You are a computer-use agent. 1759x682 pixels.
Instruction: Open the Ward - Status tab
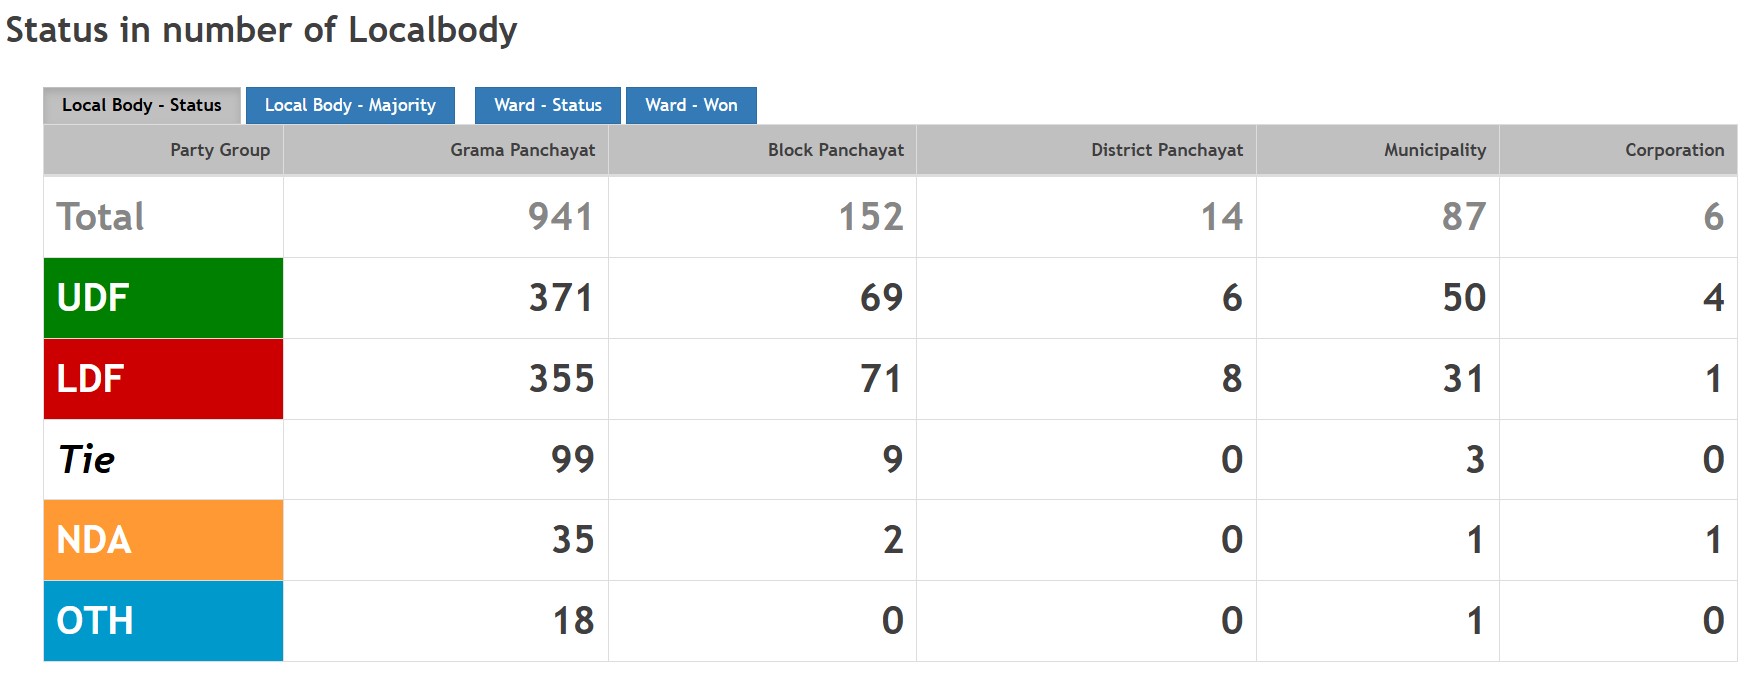(547, 105)
